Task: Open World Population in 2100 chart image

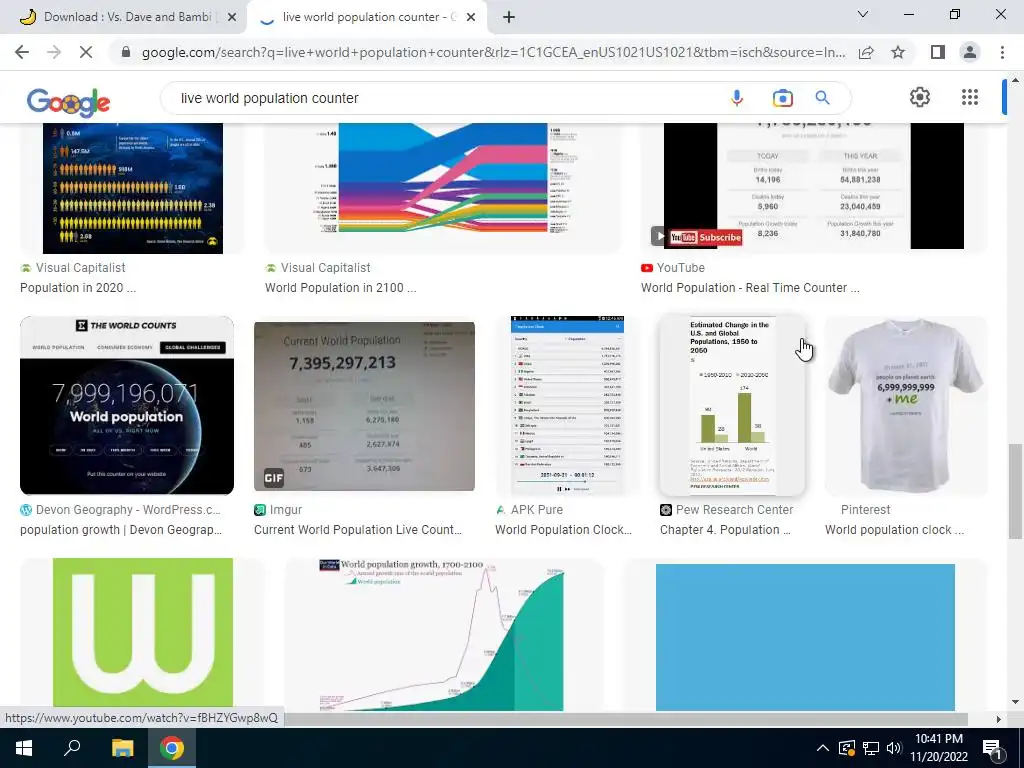Action: coord(444,178)
